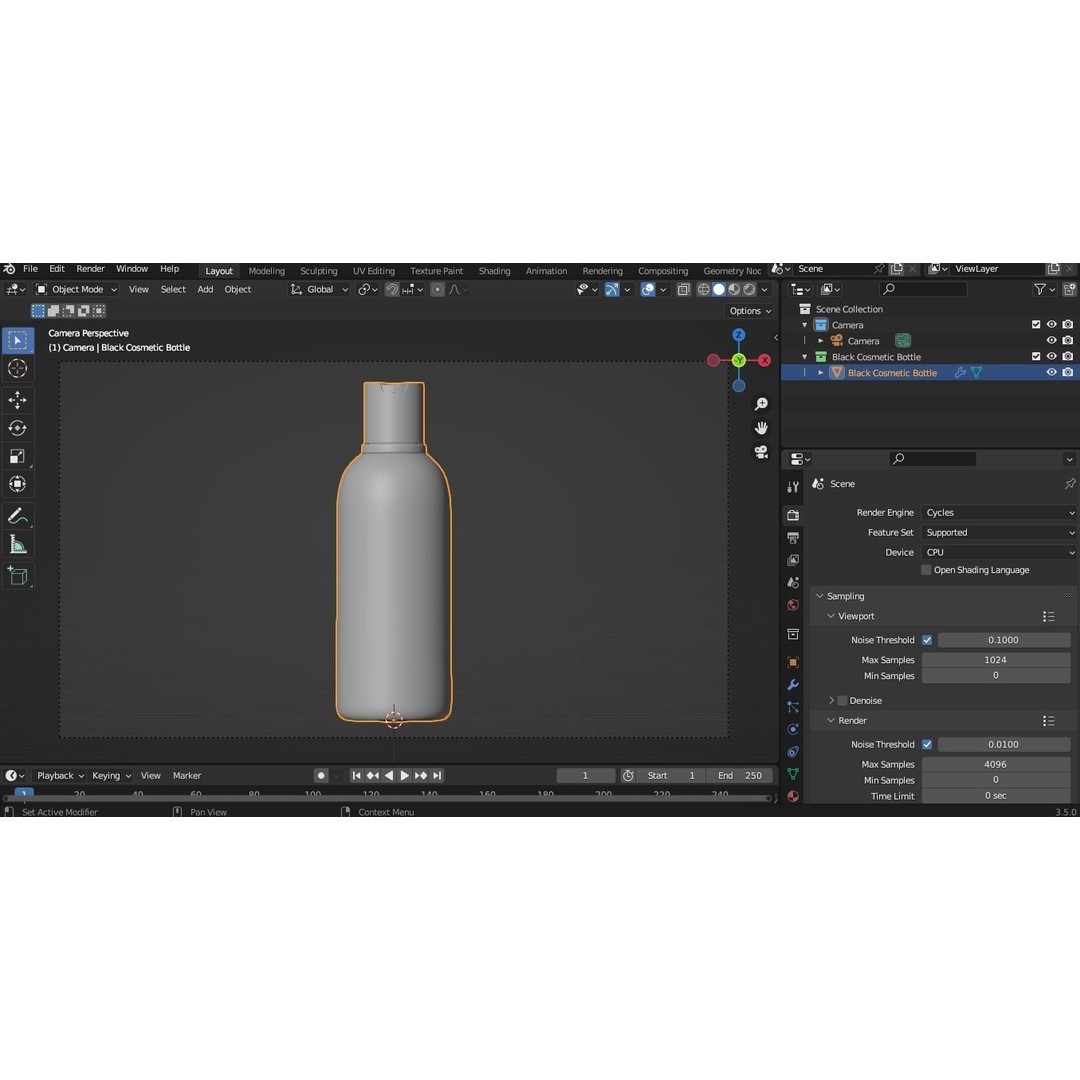
Task: Switch to the Modeling workspace tab
Action: 267,271
